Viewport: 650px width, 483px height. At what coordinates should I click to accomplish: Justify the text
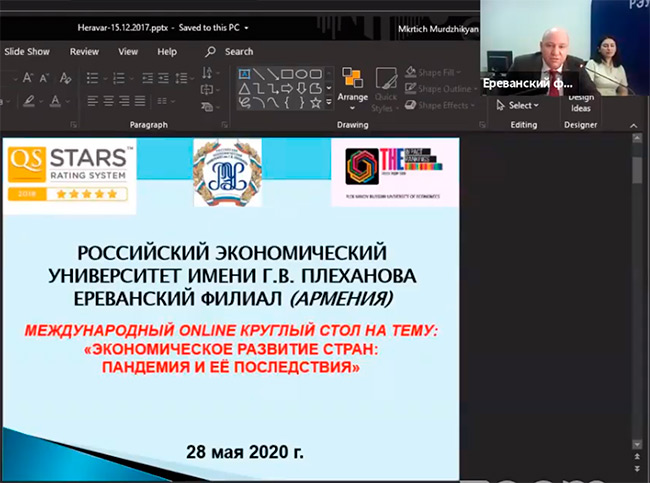click(140, 101)
